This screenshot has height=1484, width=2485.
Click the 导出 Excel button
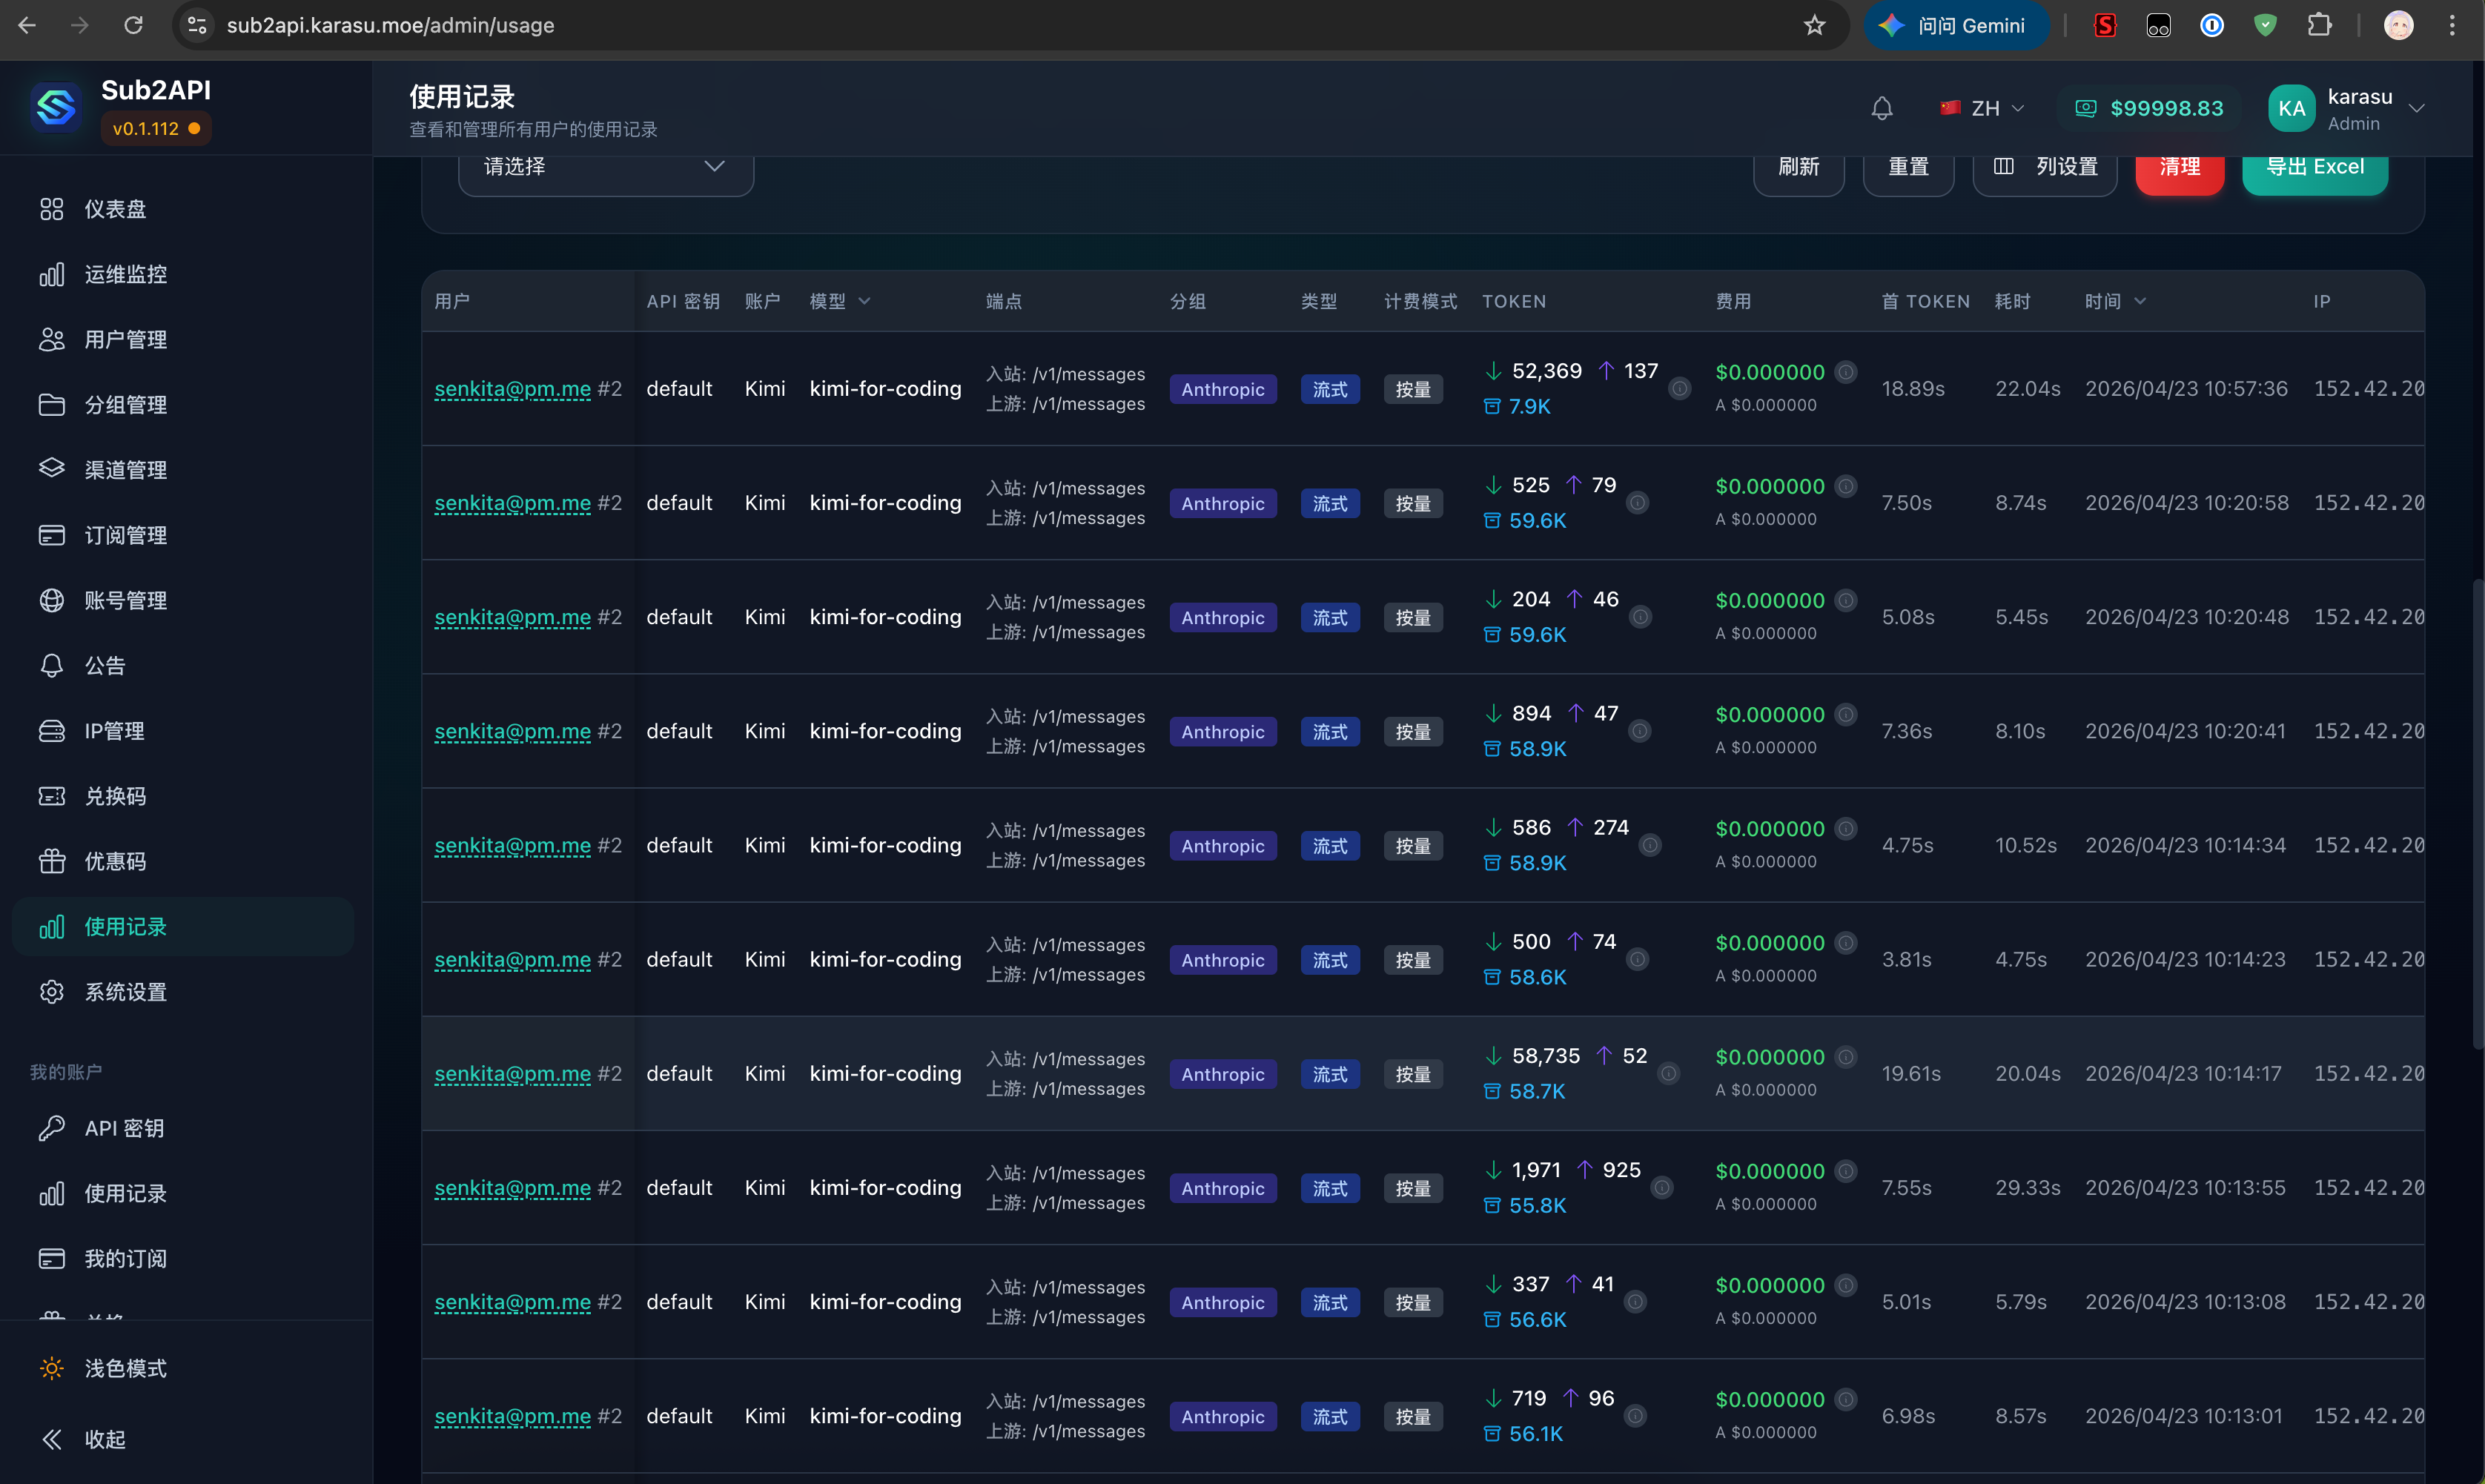pos(2314,167)
